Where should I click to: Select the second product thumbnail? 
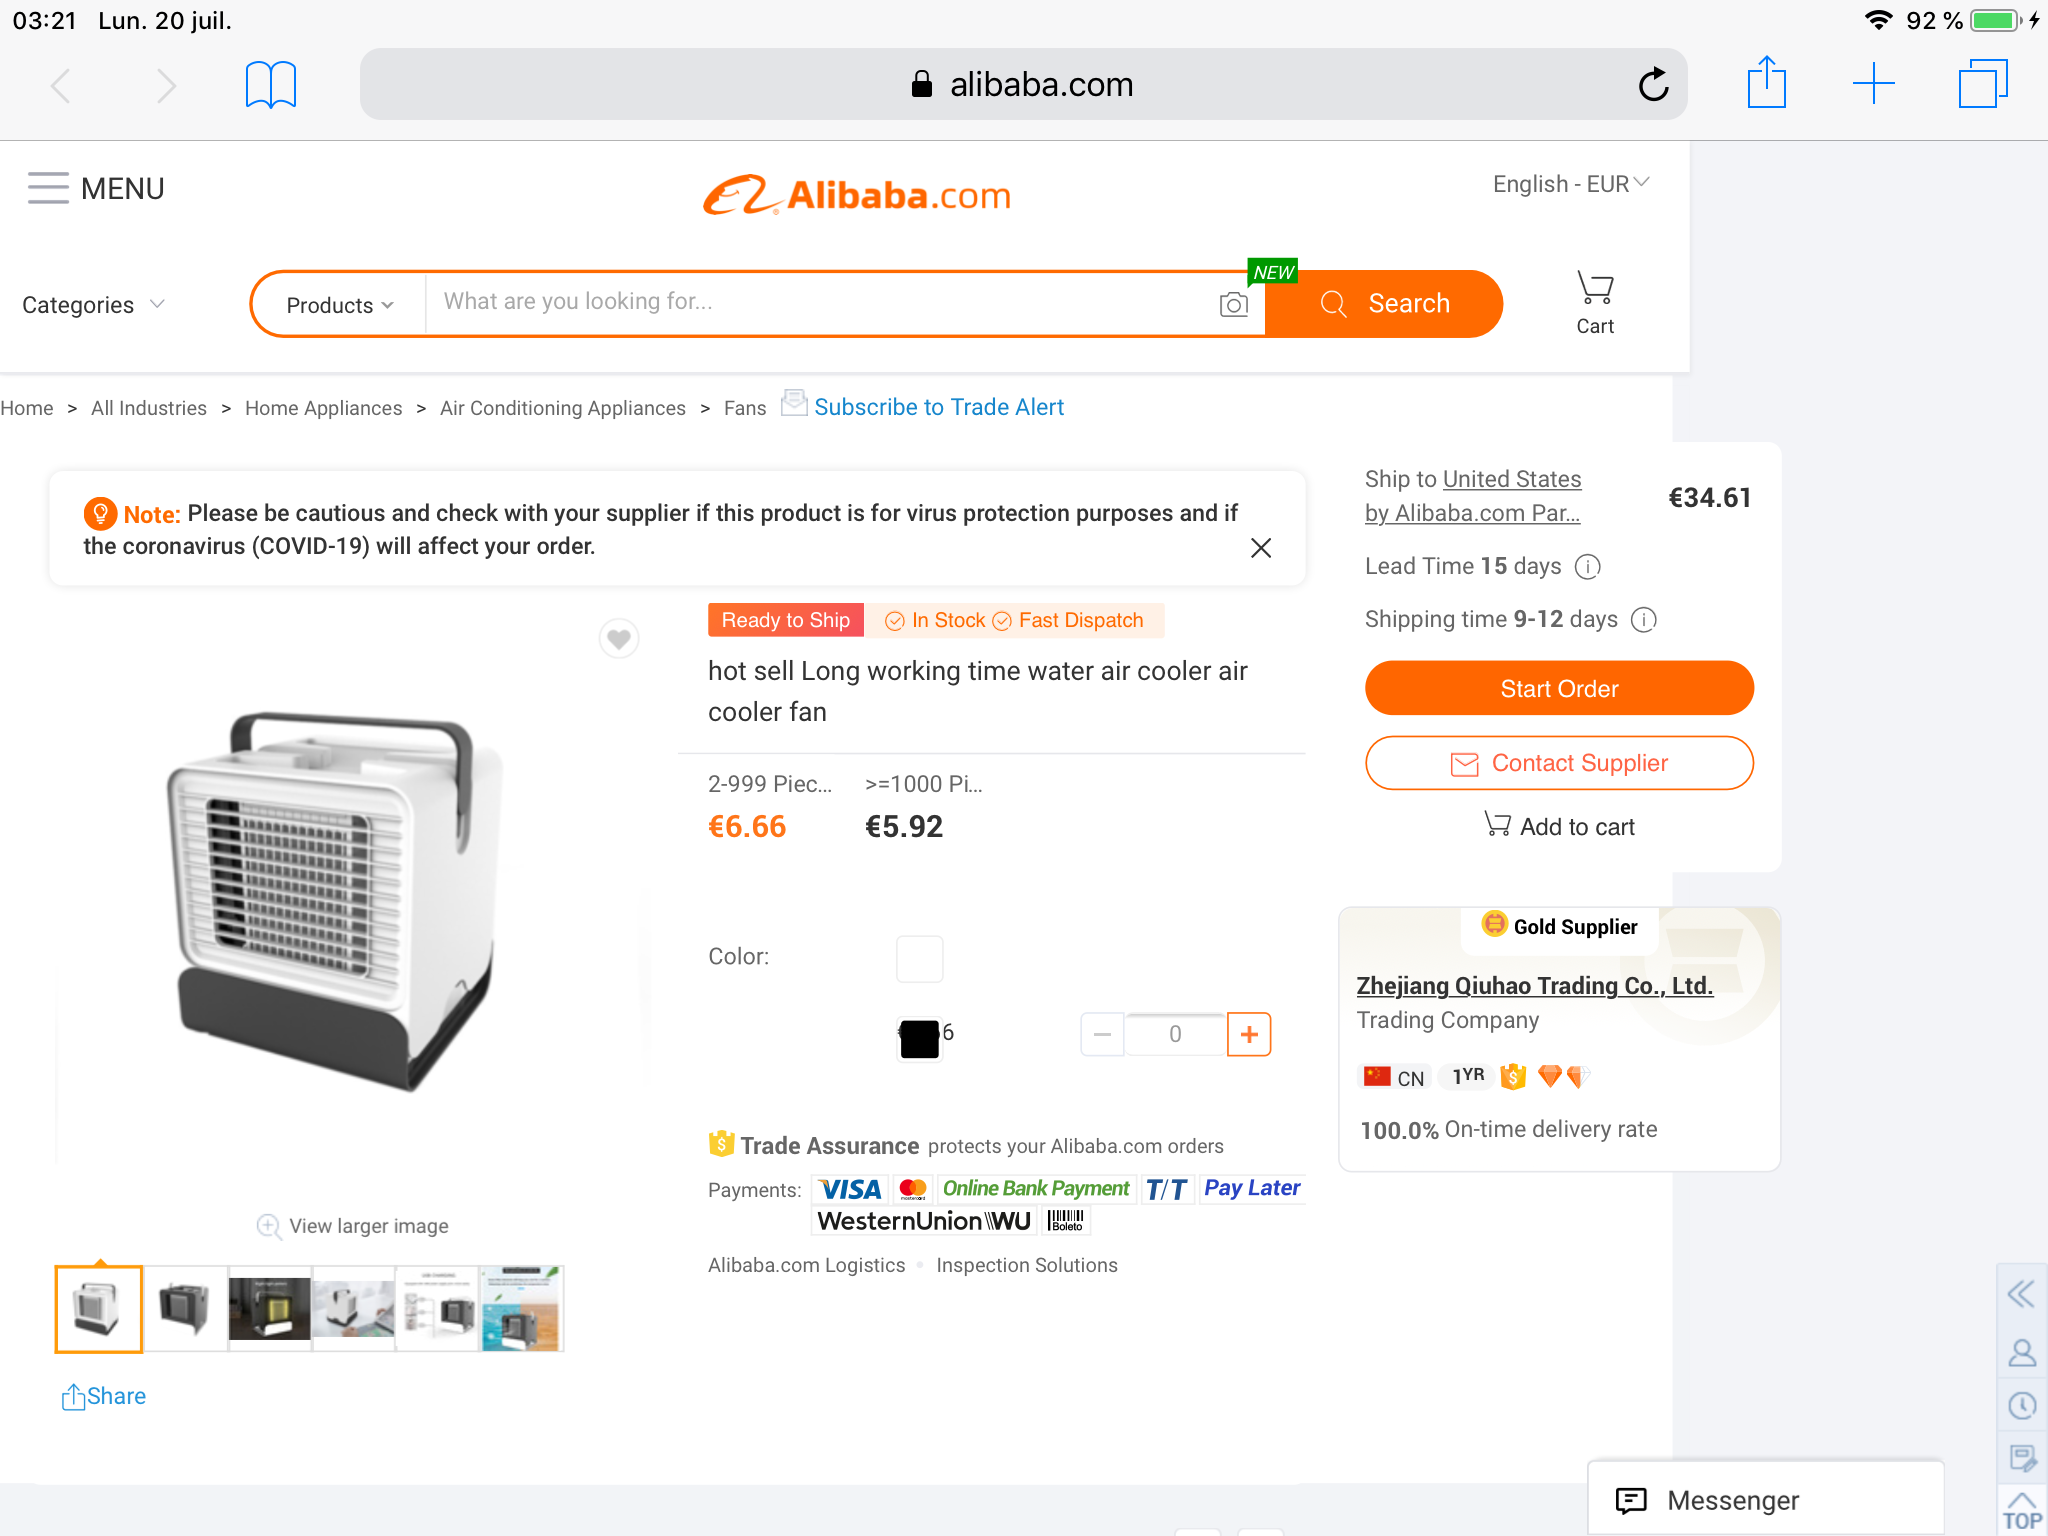(x=185, y=1308)
